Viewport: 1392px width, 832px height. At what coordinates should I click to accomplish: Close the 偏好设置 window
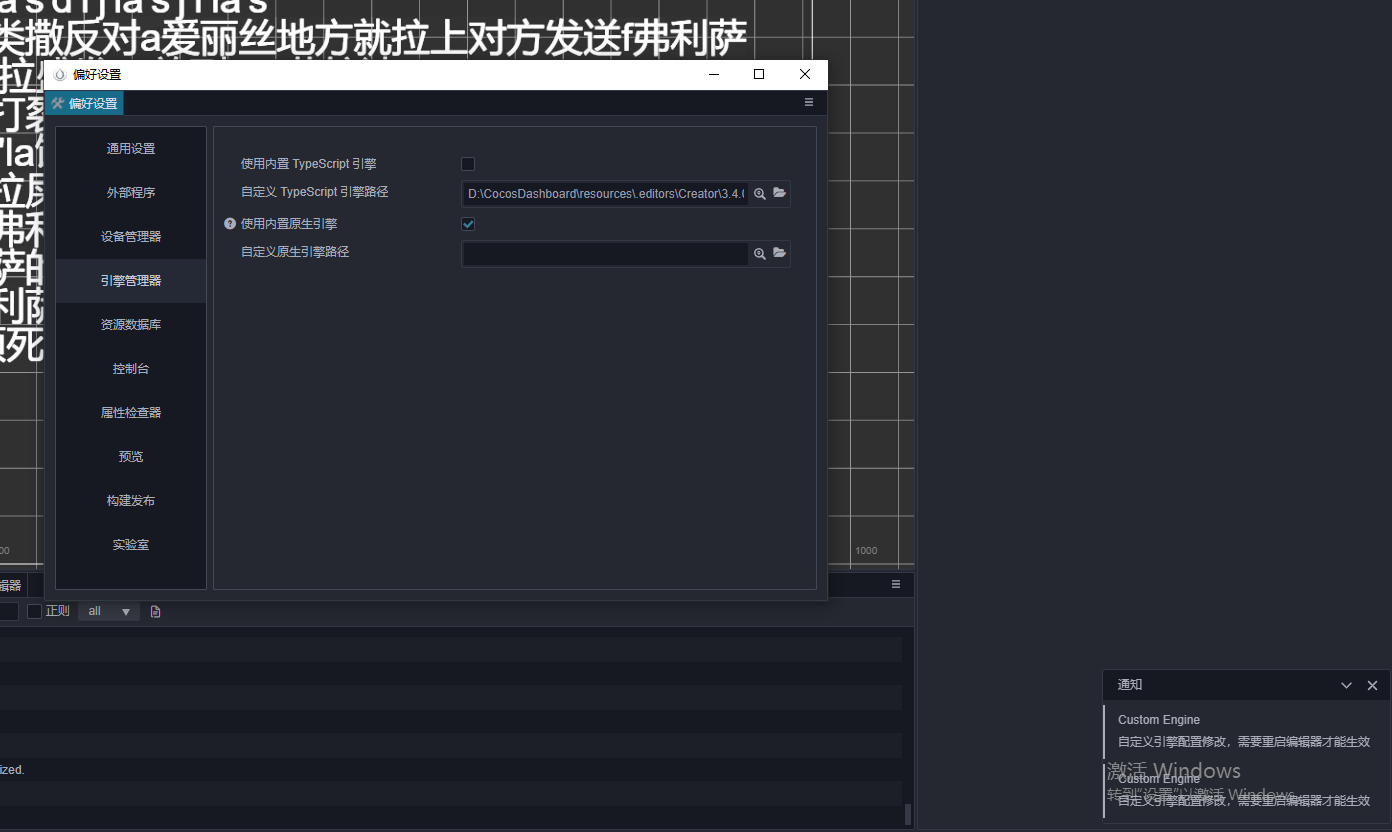[x=805, y=74]
